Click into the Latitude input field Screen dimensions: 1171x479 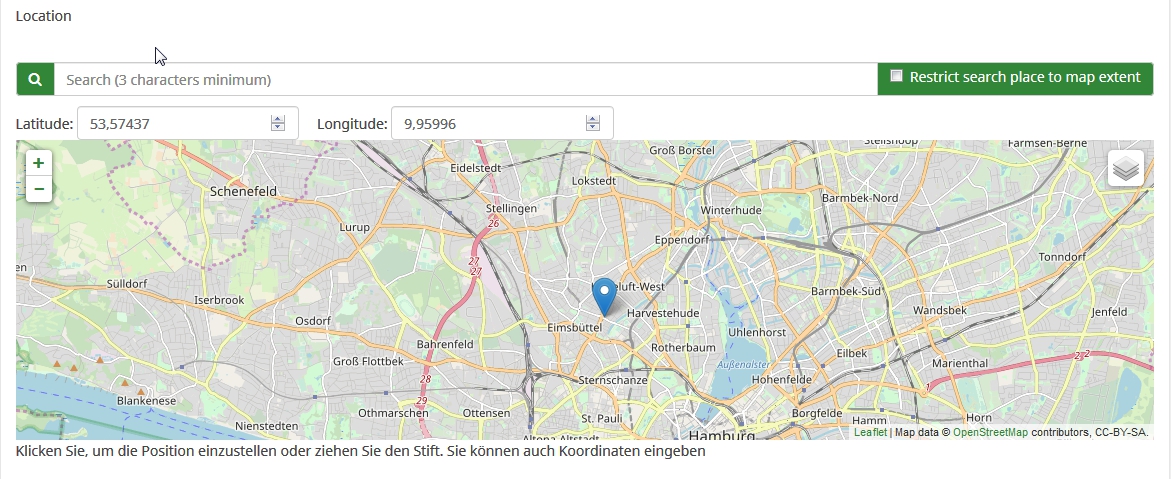[x=170, y=124]
